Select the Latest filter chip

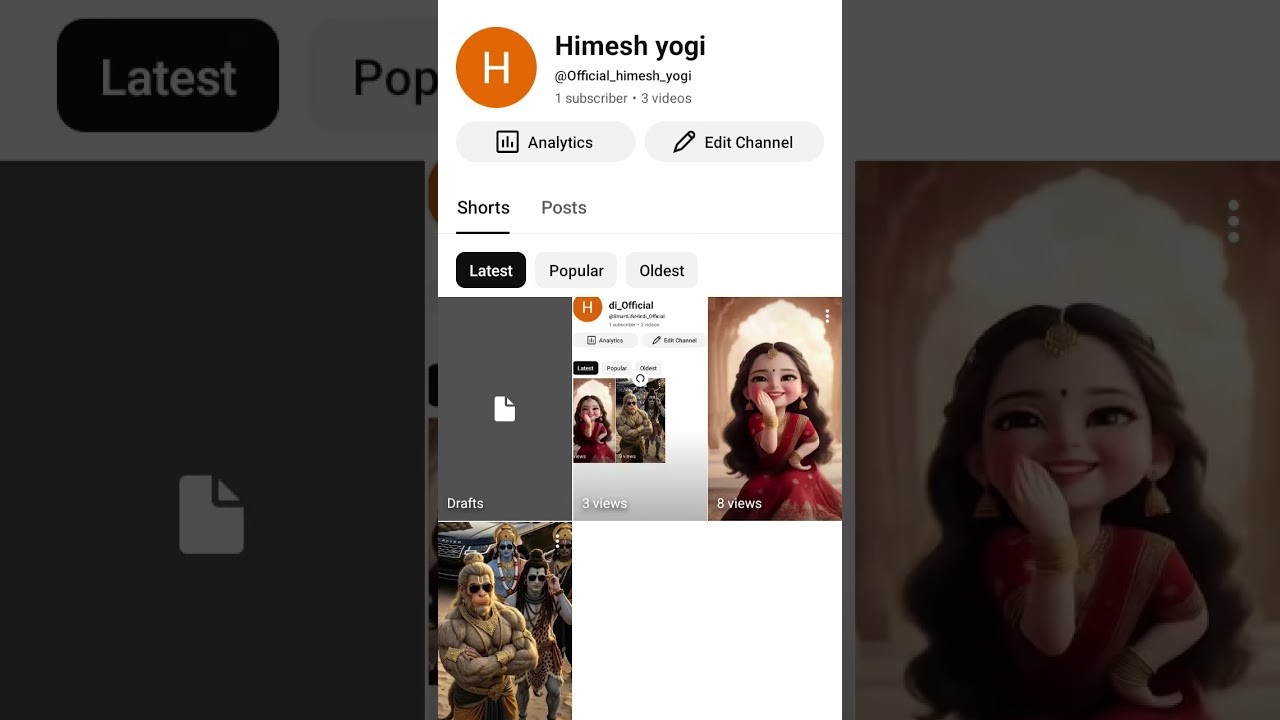(x=491, y=270)
